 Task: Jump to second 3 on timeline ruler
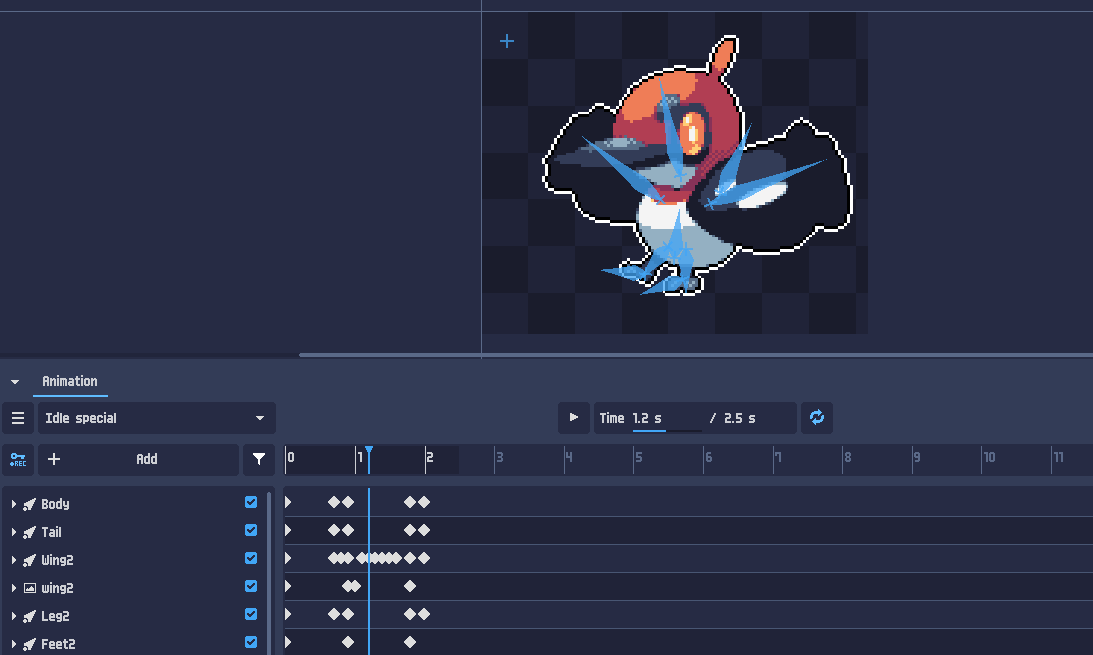point(499,458)
